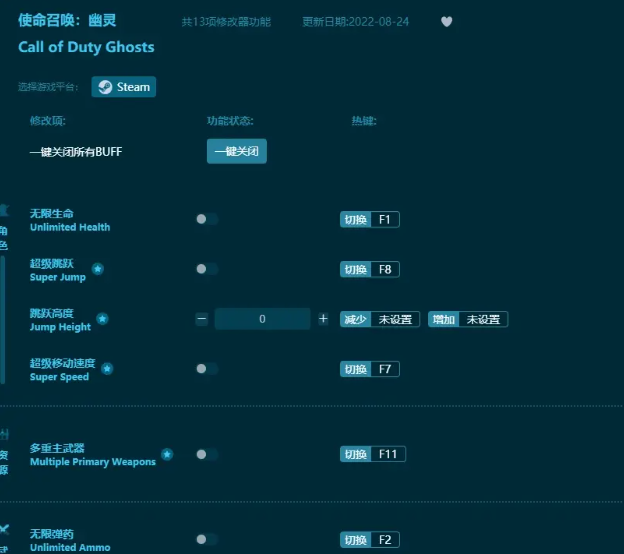The height and width of the screenshot is (554, 624).
Task: Set Super Jump F8 hotkey
Action: point(370,269)
